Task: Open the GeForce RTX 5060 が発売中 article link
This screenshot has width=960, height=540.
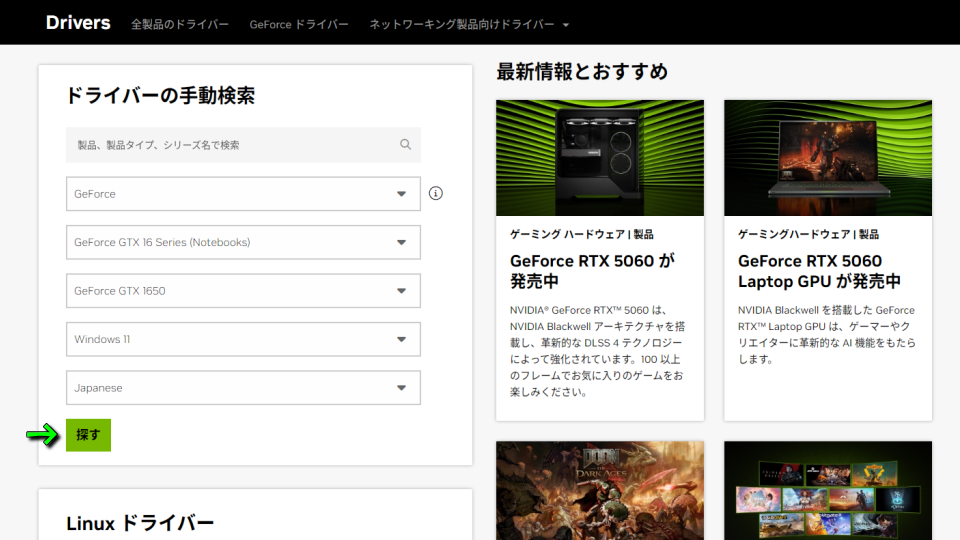Action: (592, 271)
